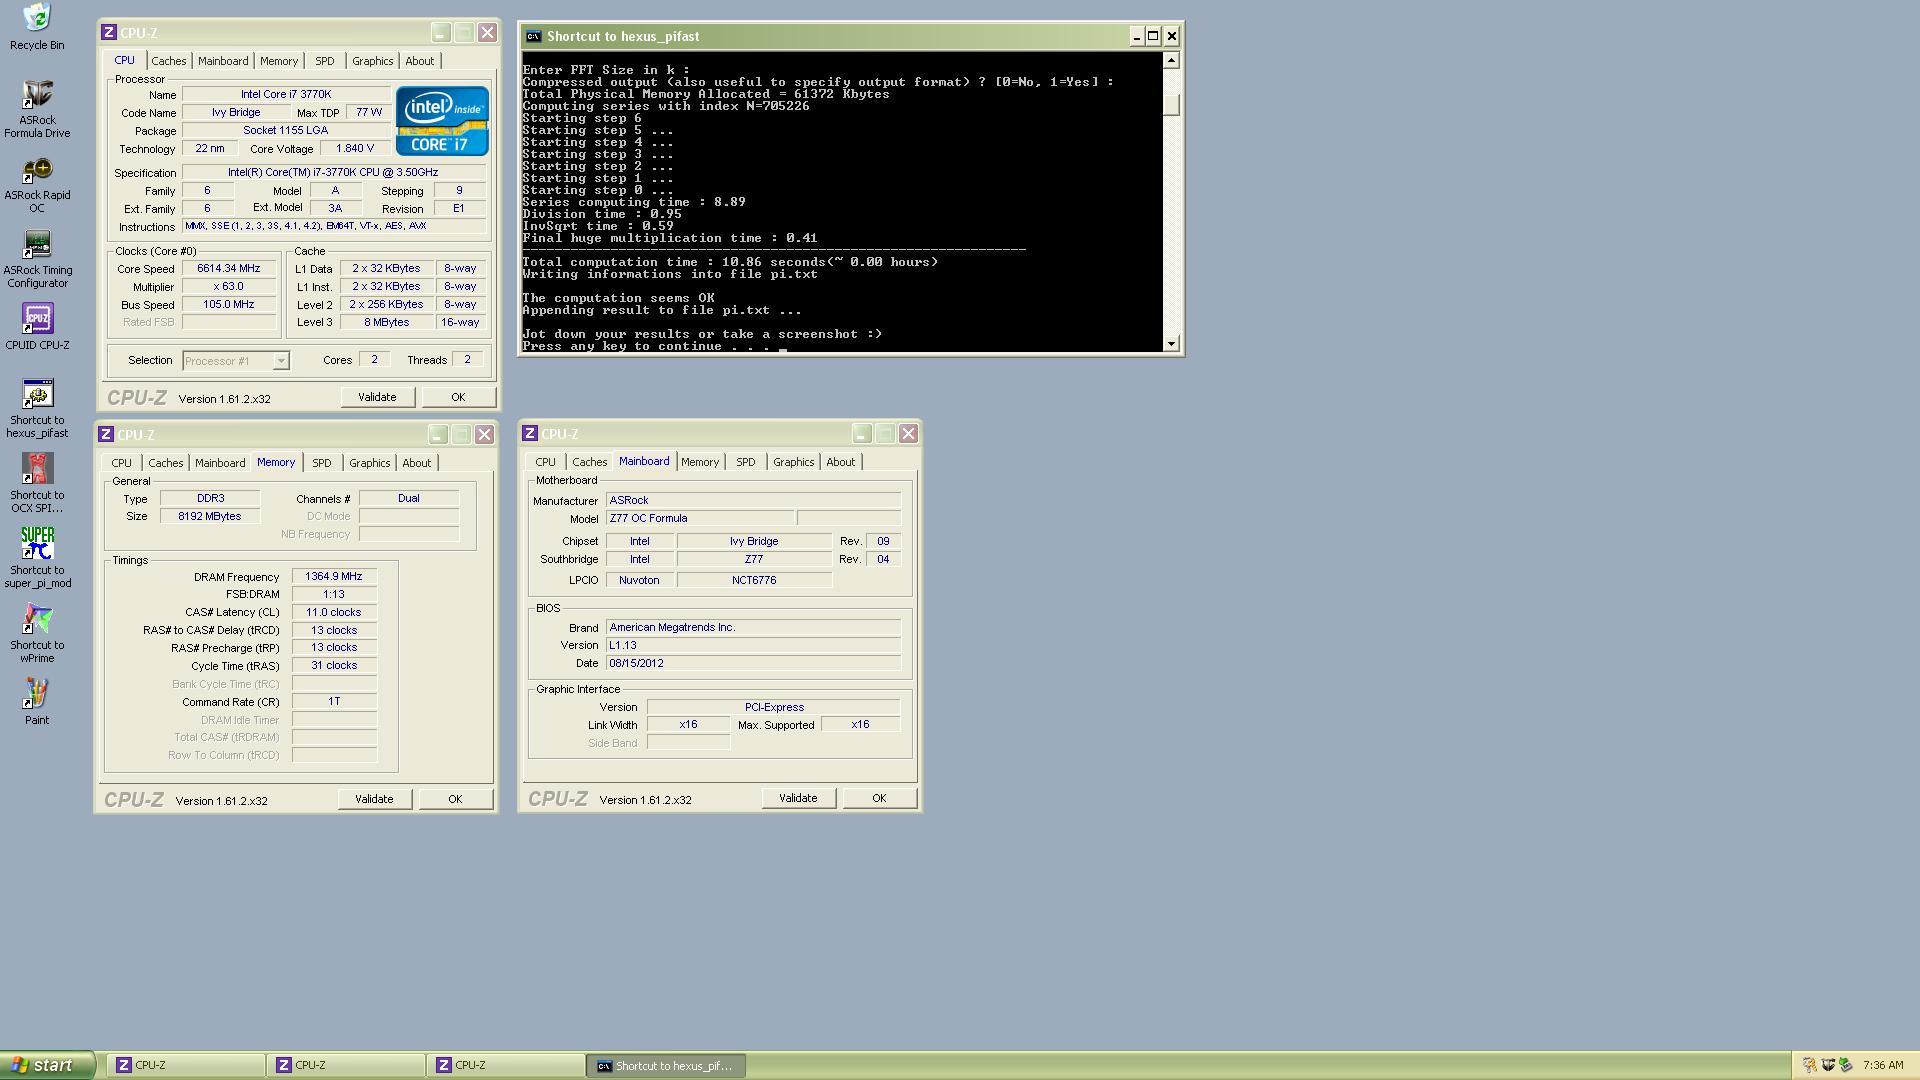Viewport: 1920px width, 1080px height.
Task: Select Shortcut to hexus_pifast desktop icon
Action: 37,408
